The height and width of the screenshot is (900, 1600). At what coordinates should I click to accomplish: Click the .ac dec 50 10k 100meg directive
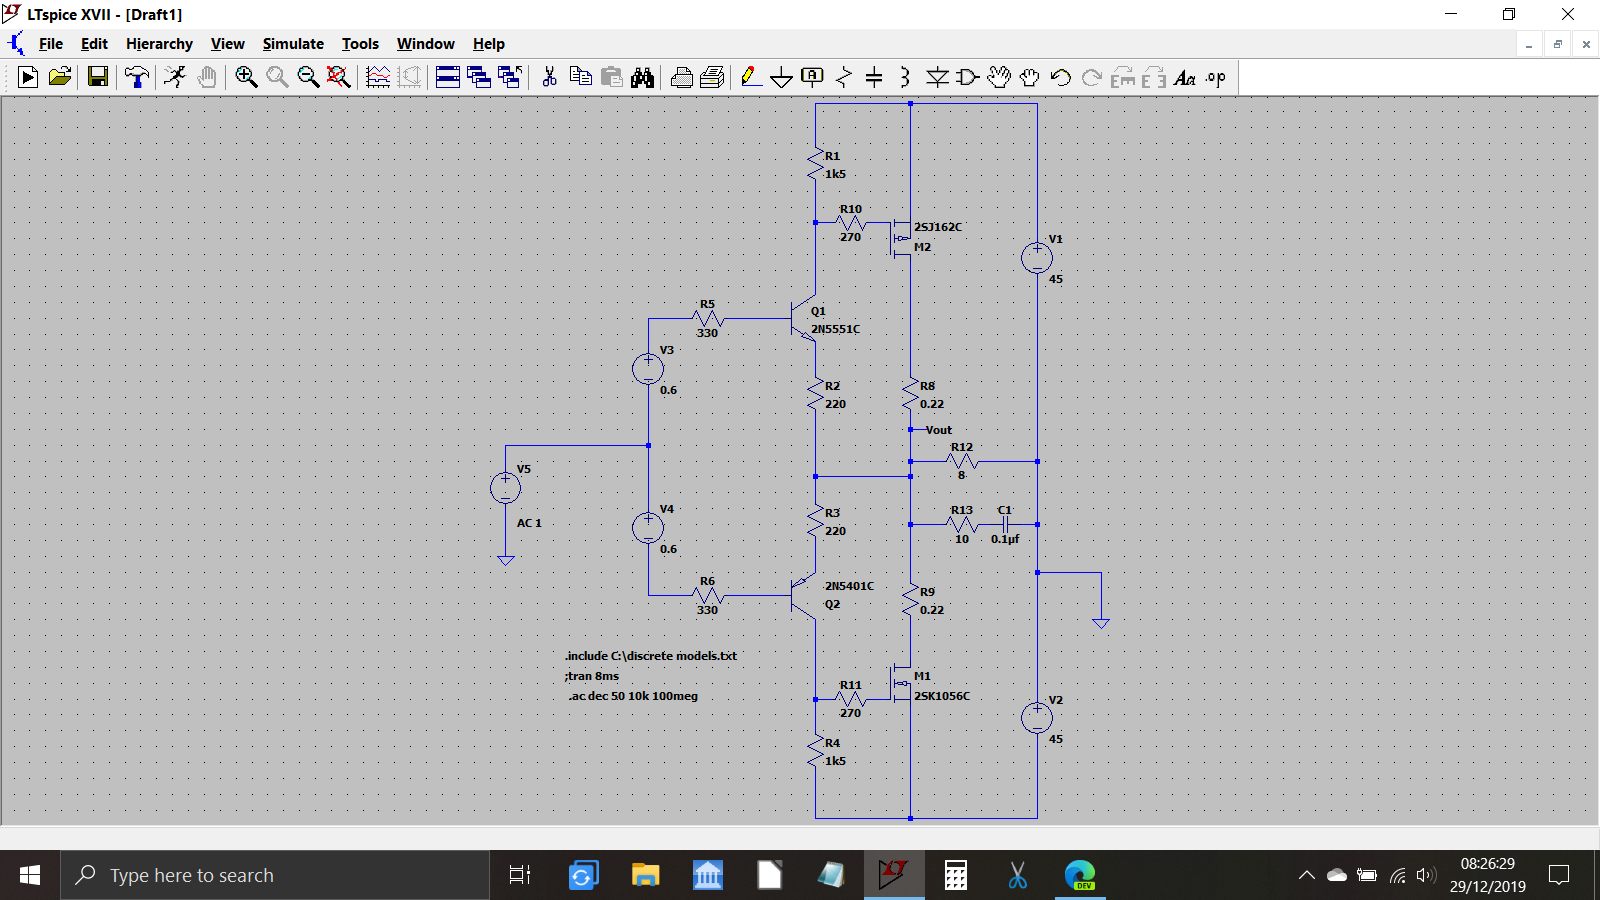(x=633, y=696)
